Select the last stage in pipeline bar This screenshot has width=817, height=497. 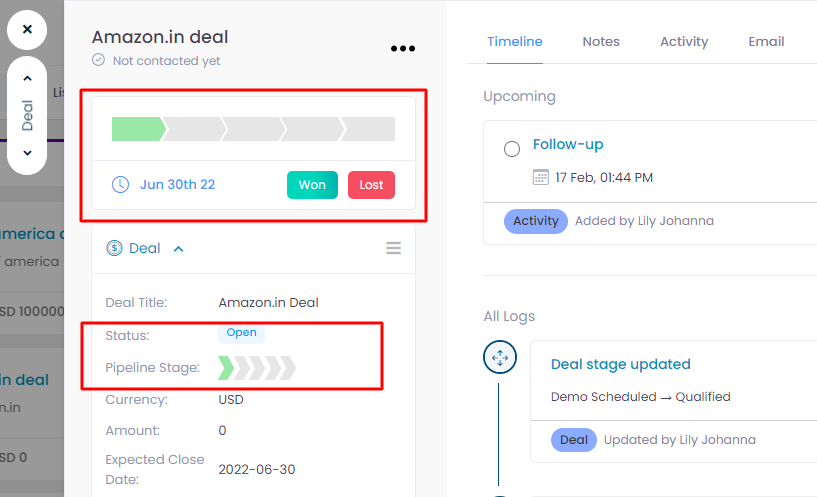pyautogui.click(x=369, y=129)
